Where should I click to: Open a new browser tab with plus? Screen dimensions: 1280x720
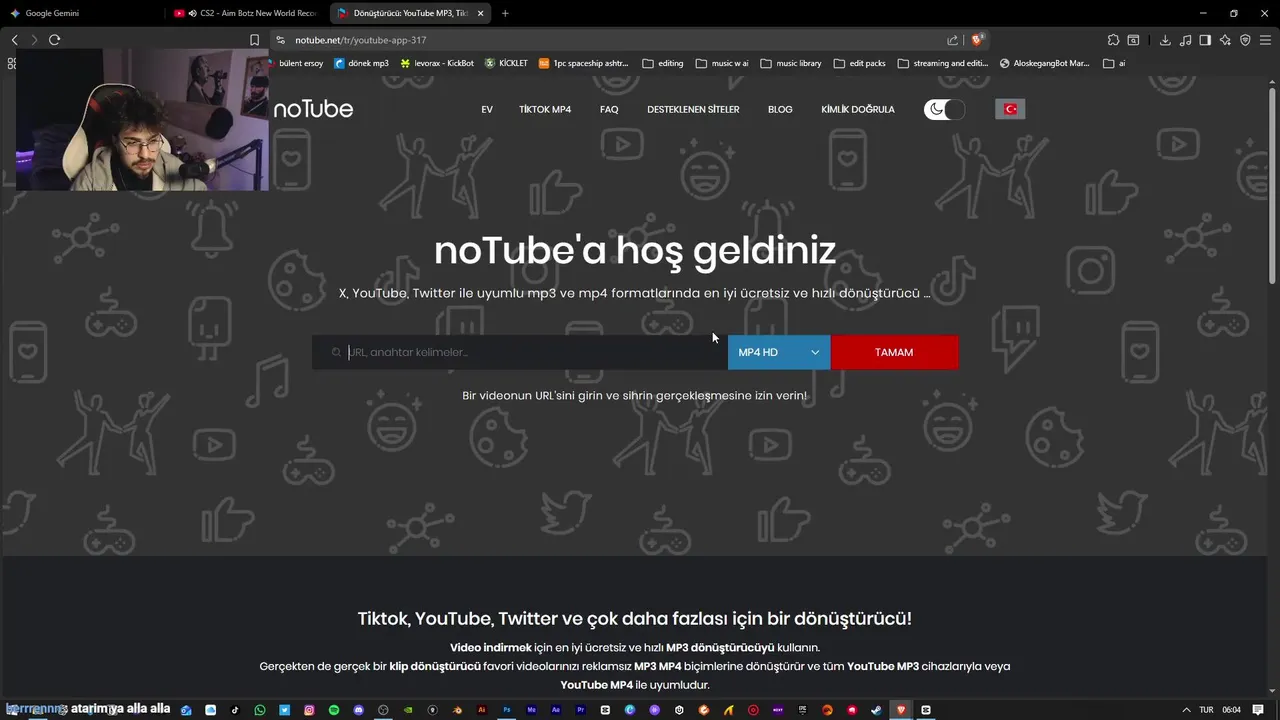point(505,13)
